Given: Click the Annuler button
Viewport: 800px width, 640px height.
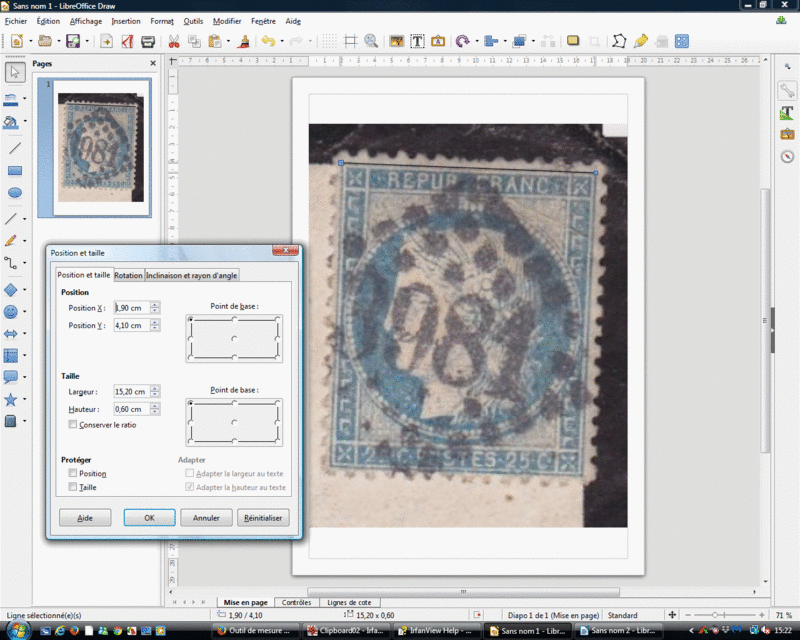Looking at the screenshot, I should 206,518.
